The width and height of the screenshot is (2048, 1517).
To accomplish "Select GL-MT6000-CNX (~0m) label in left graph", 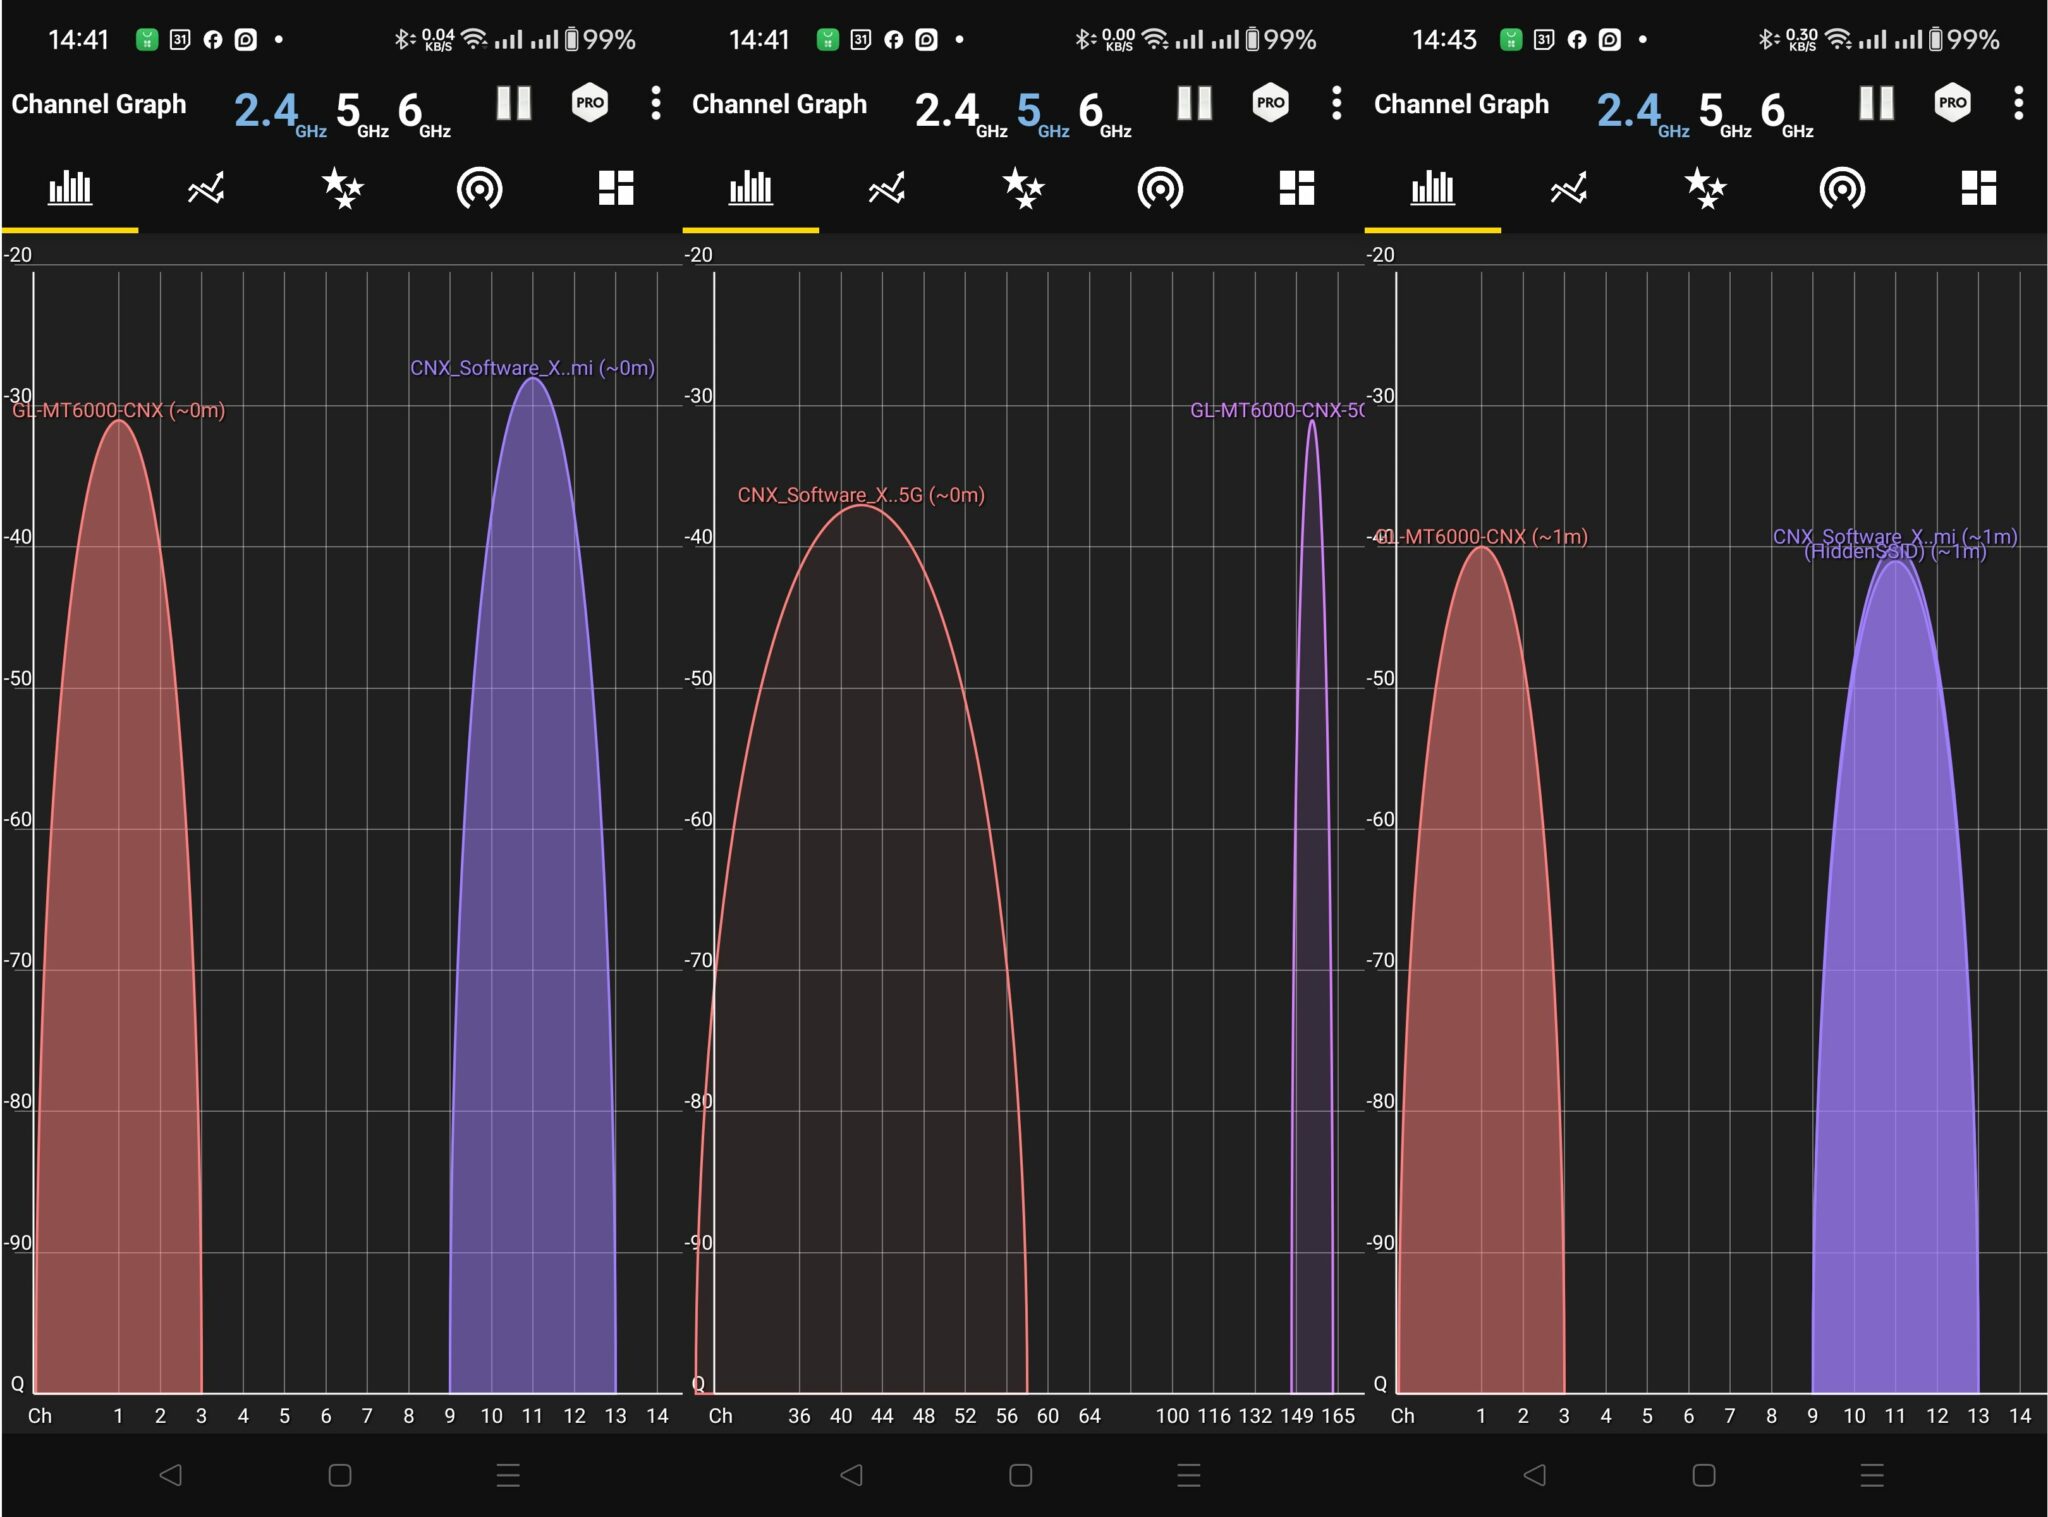I will click(118, 410).
